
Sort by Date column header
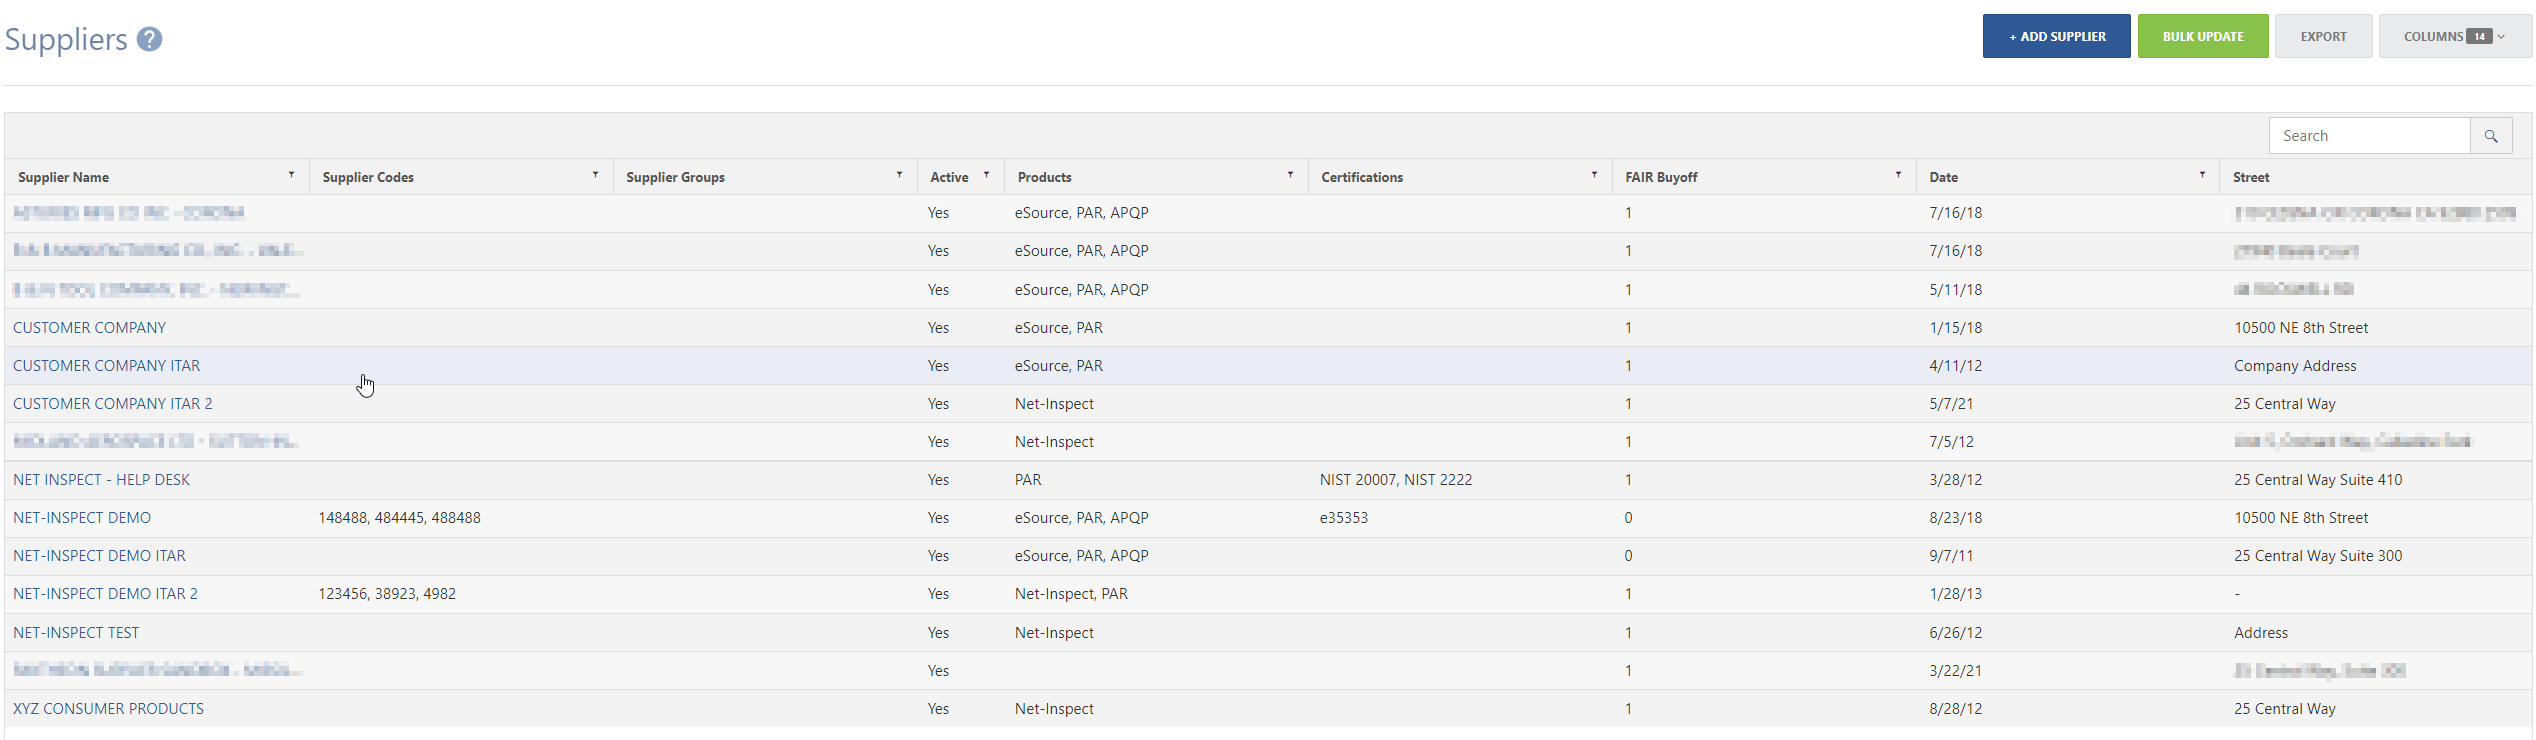tap(1943, 177)
